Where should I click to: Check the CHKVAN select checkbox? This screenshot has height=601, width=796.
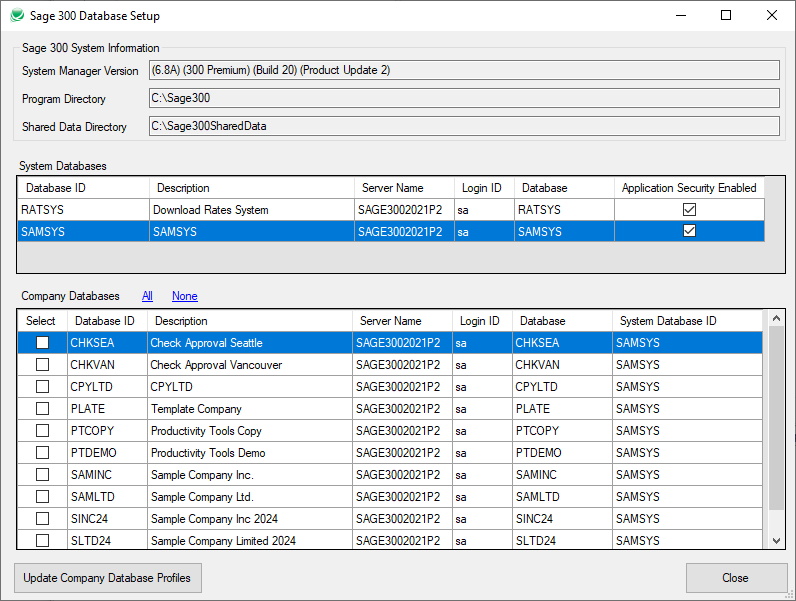pyautogui.click(x=43, y=364)
